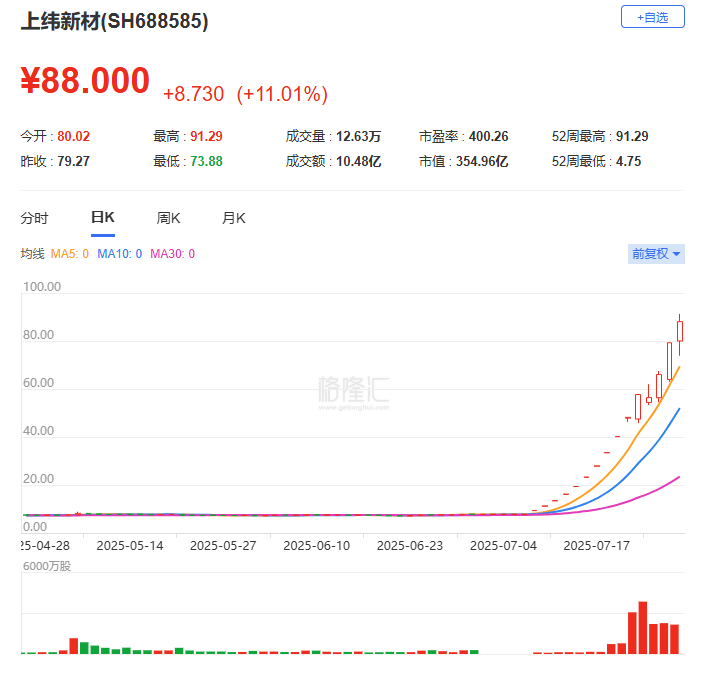The image size is (724, 681).
Task: Expand the 前复权 adjustment dropdown
Action: [656, 254]
